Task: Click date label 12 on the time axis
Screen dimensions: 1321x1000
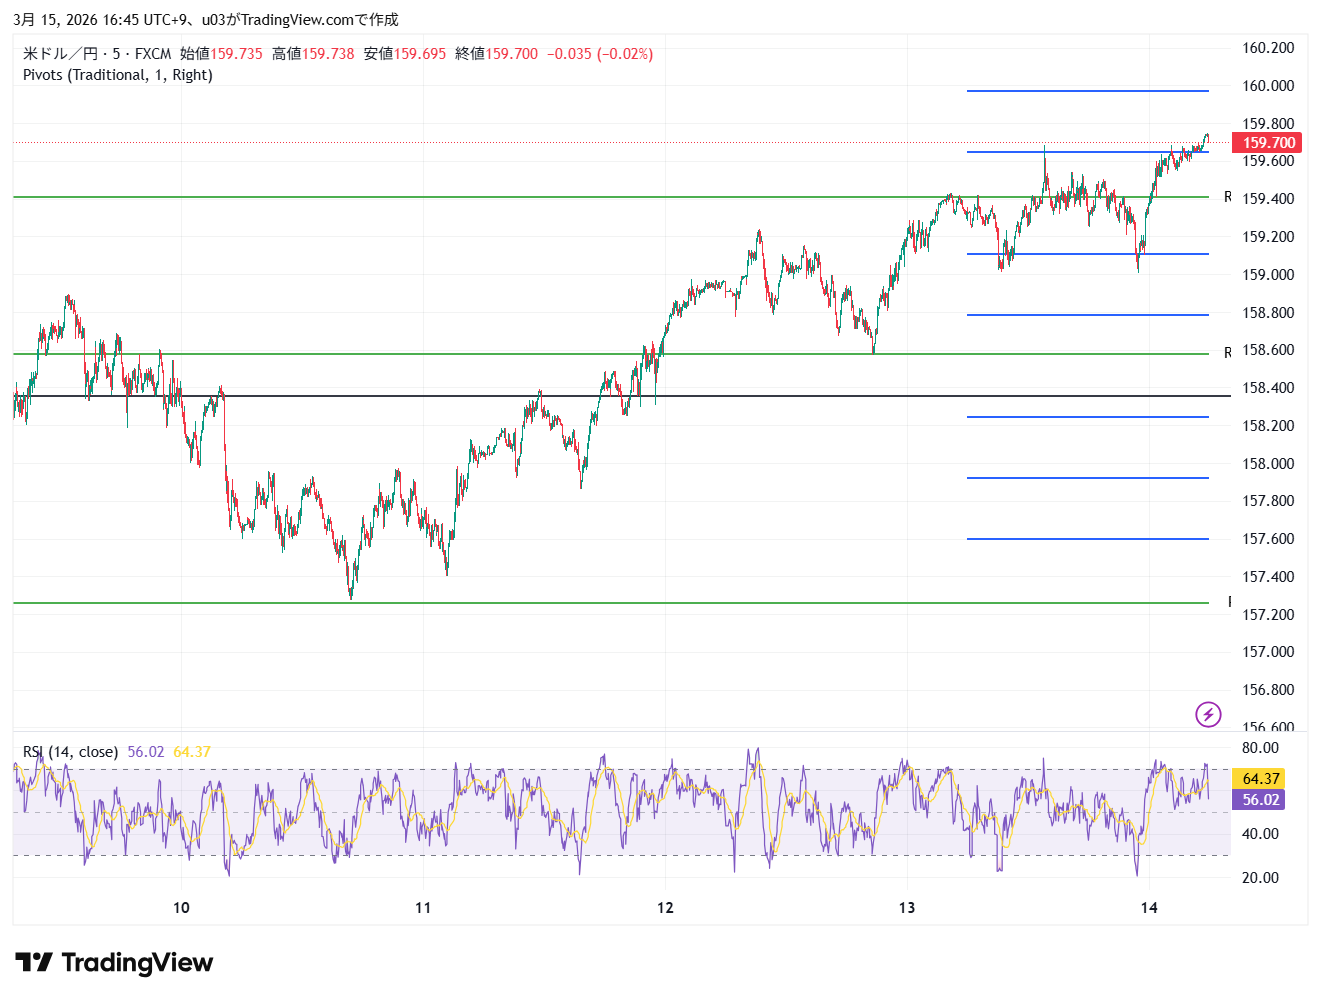Action: pos(665,908)
